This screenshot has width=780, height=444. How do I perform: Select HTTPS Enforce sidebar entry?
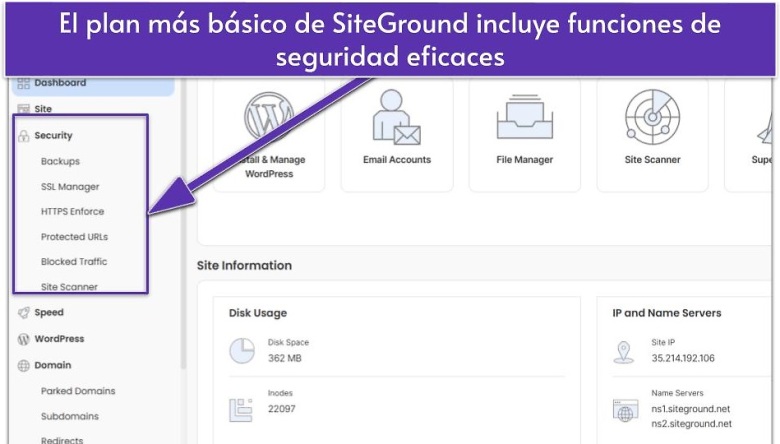(73, 211)
